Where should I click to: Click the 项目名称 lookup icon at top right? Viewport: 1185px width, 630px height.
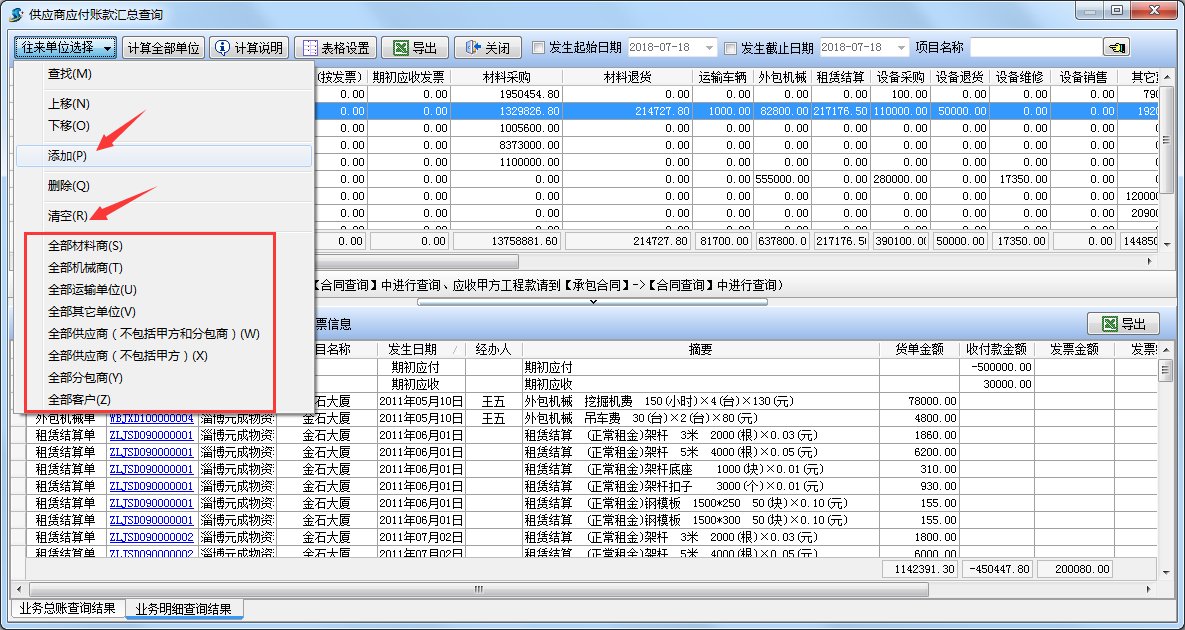click(x=1117, y=46)
